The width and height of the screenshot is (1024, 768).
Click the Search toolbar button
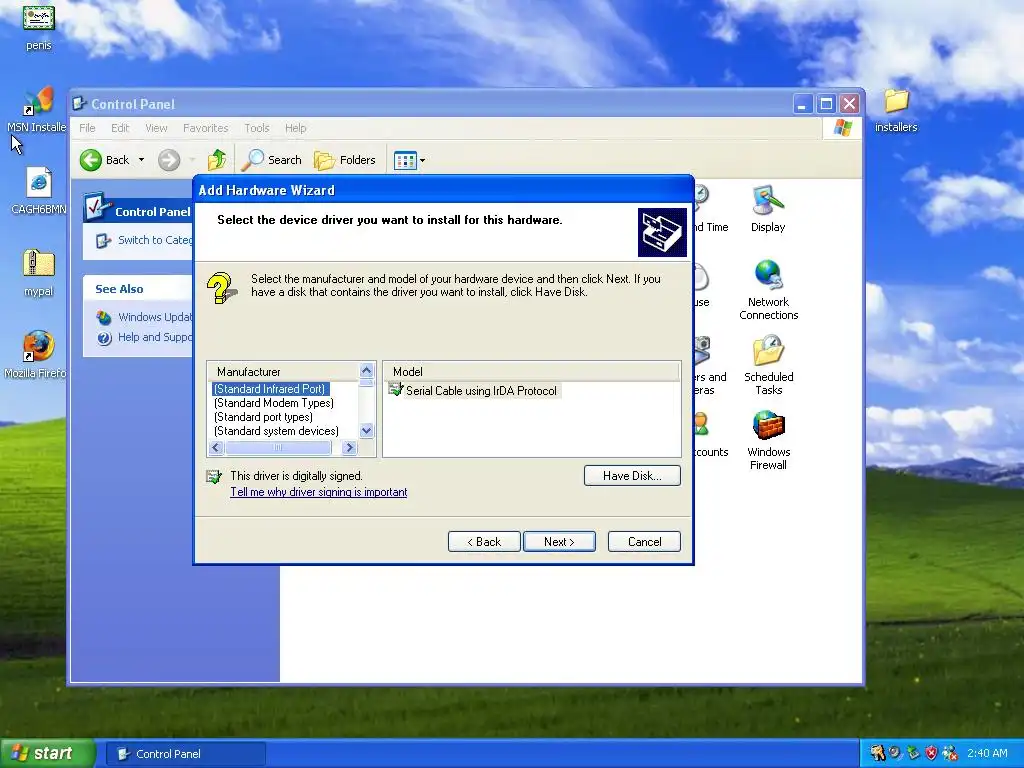272,160
